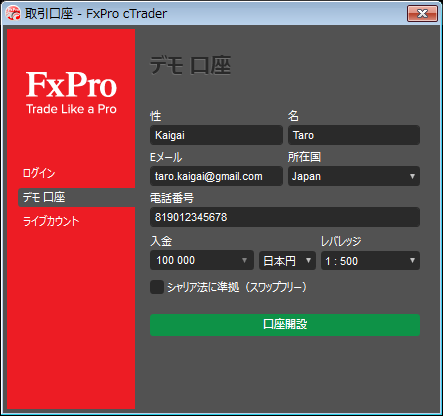443x417 pixels.
Task: Click the arrow on the country dropdown
Action: pos(412,176)
